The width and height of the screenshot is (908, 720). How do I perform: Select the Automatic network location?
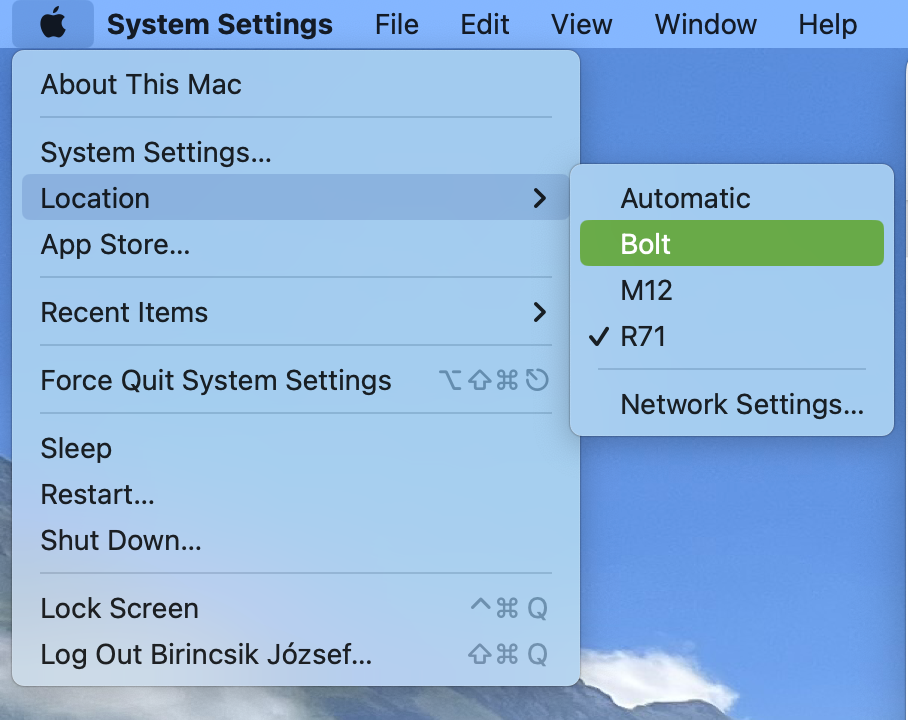tap(732, 198)
